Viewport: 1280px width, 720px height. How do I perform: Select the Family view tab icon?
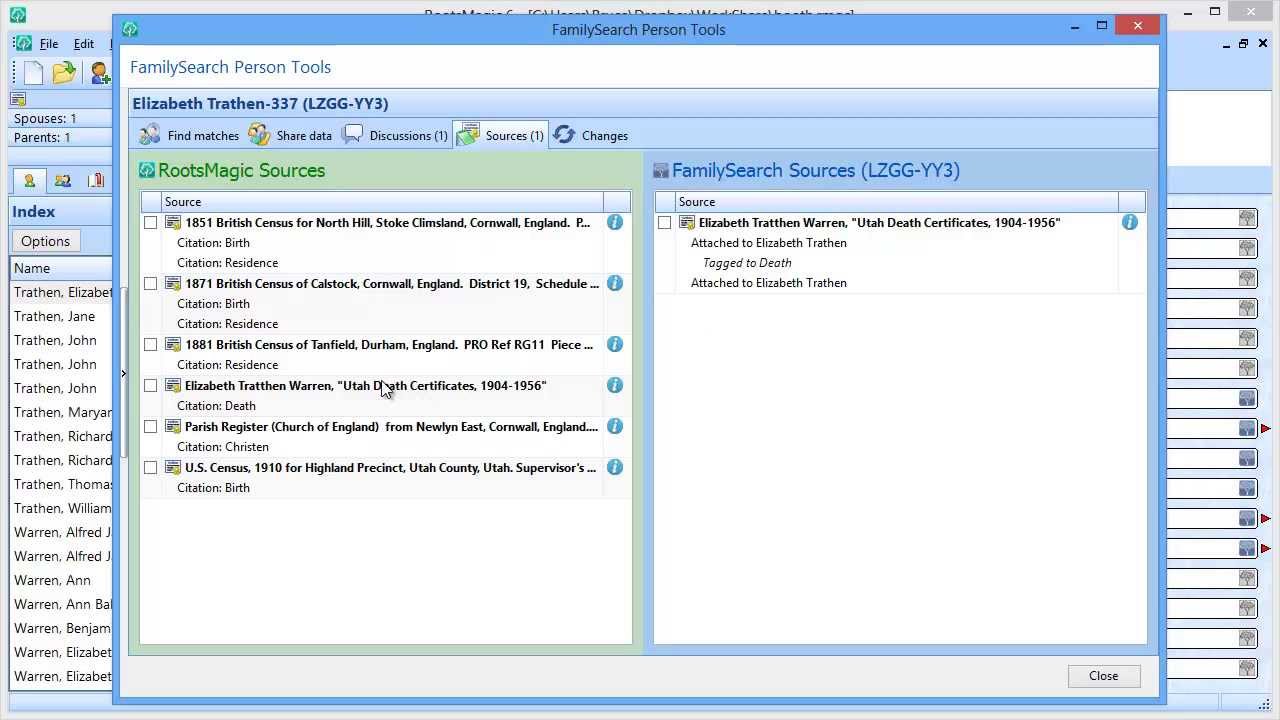63,181
